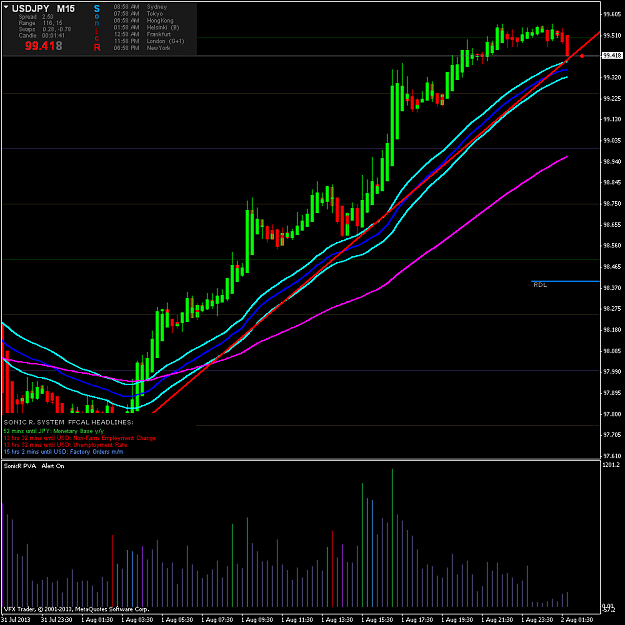This screenshot has width=625, height=625.
Task: Click the SONIC R. SYSTEM FFCAL HEADLINES heading
Action: (69, 422)
